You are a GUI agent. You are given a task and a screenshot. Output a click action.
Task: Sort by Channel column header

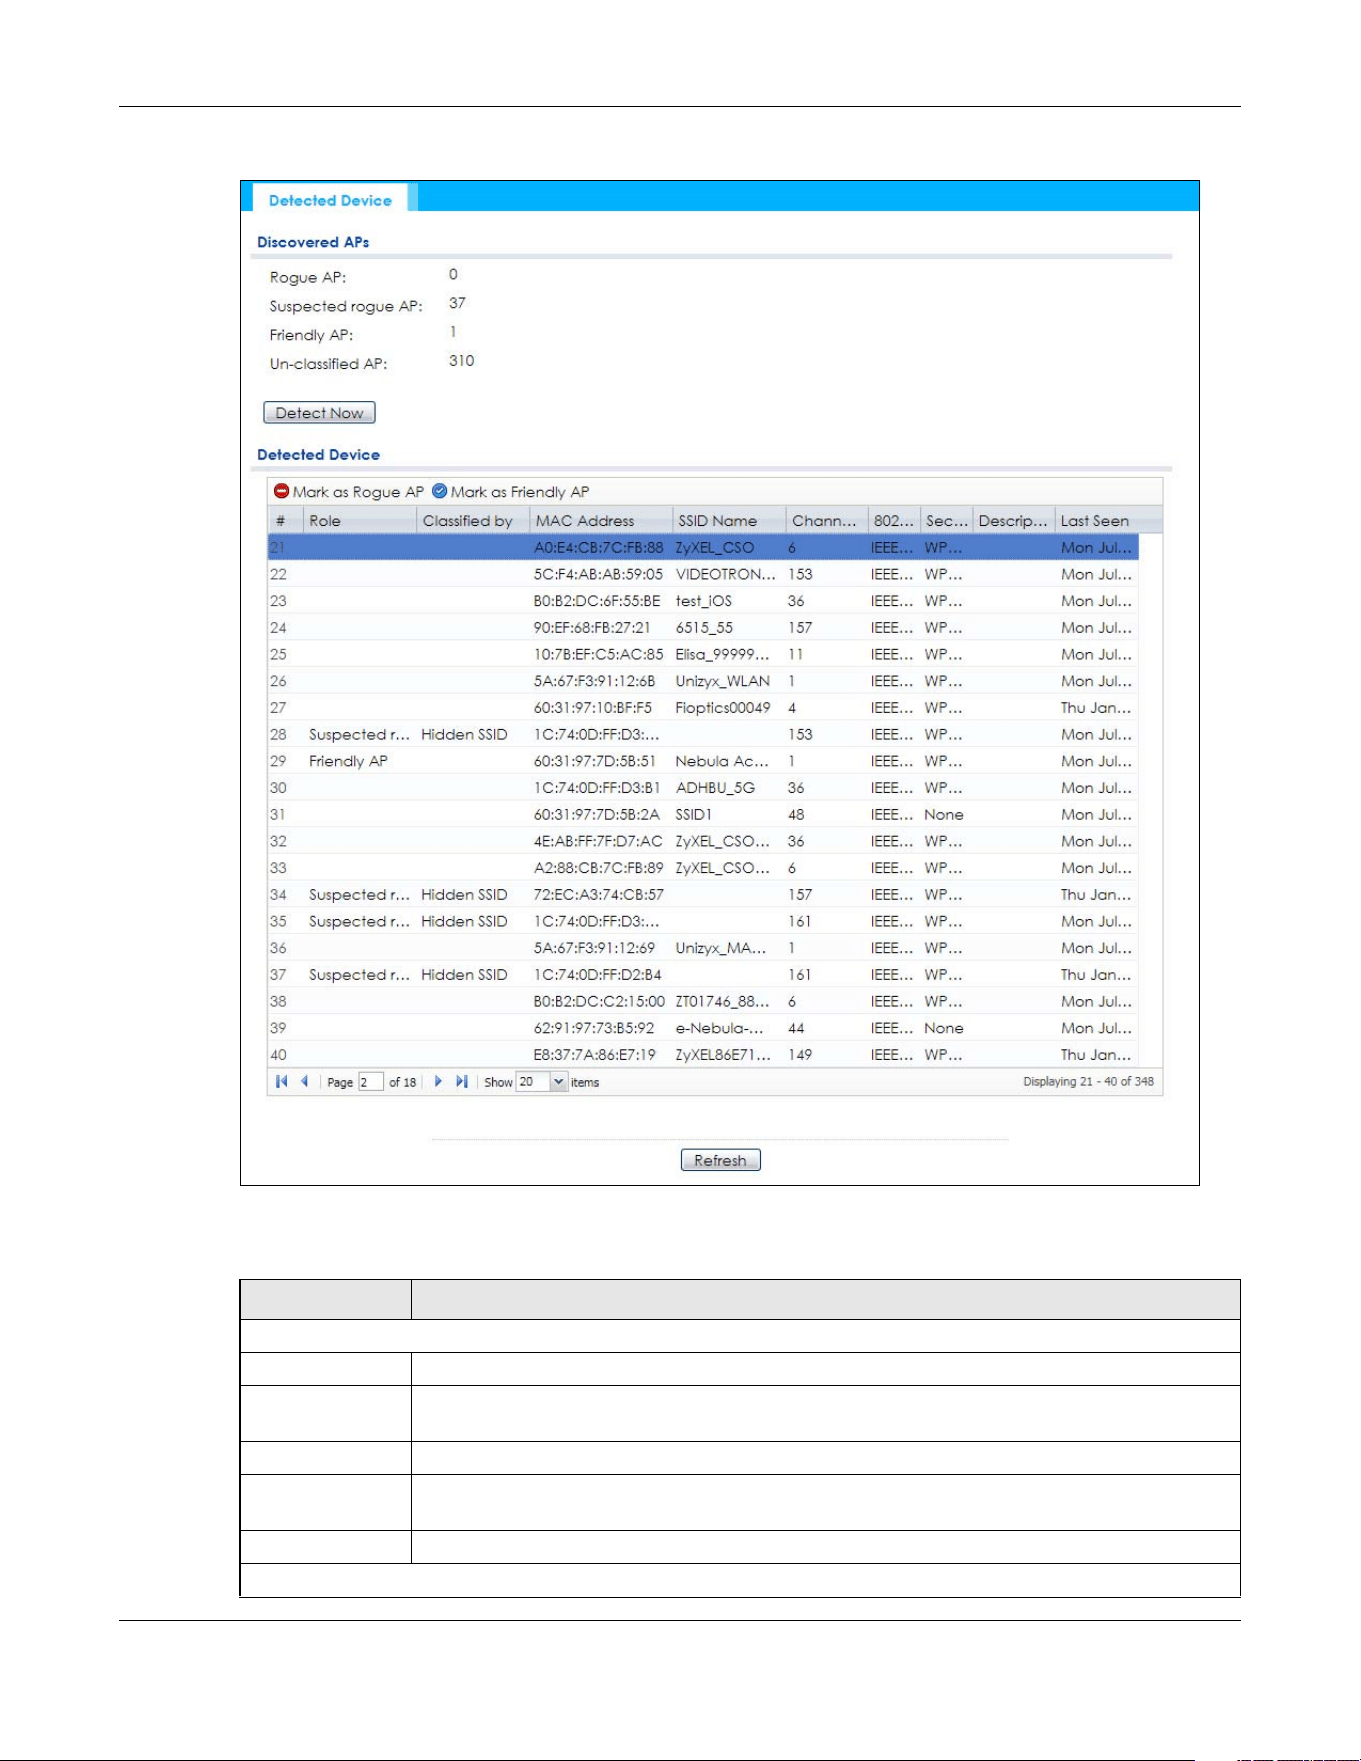click(x=827, y=520)
